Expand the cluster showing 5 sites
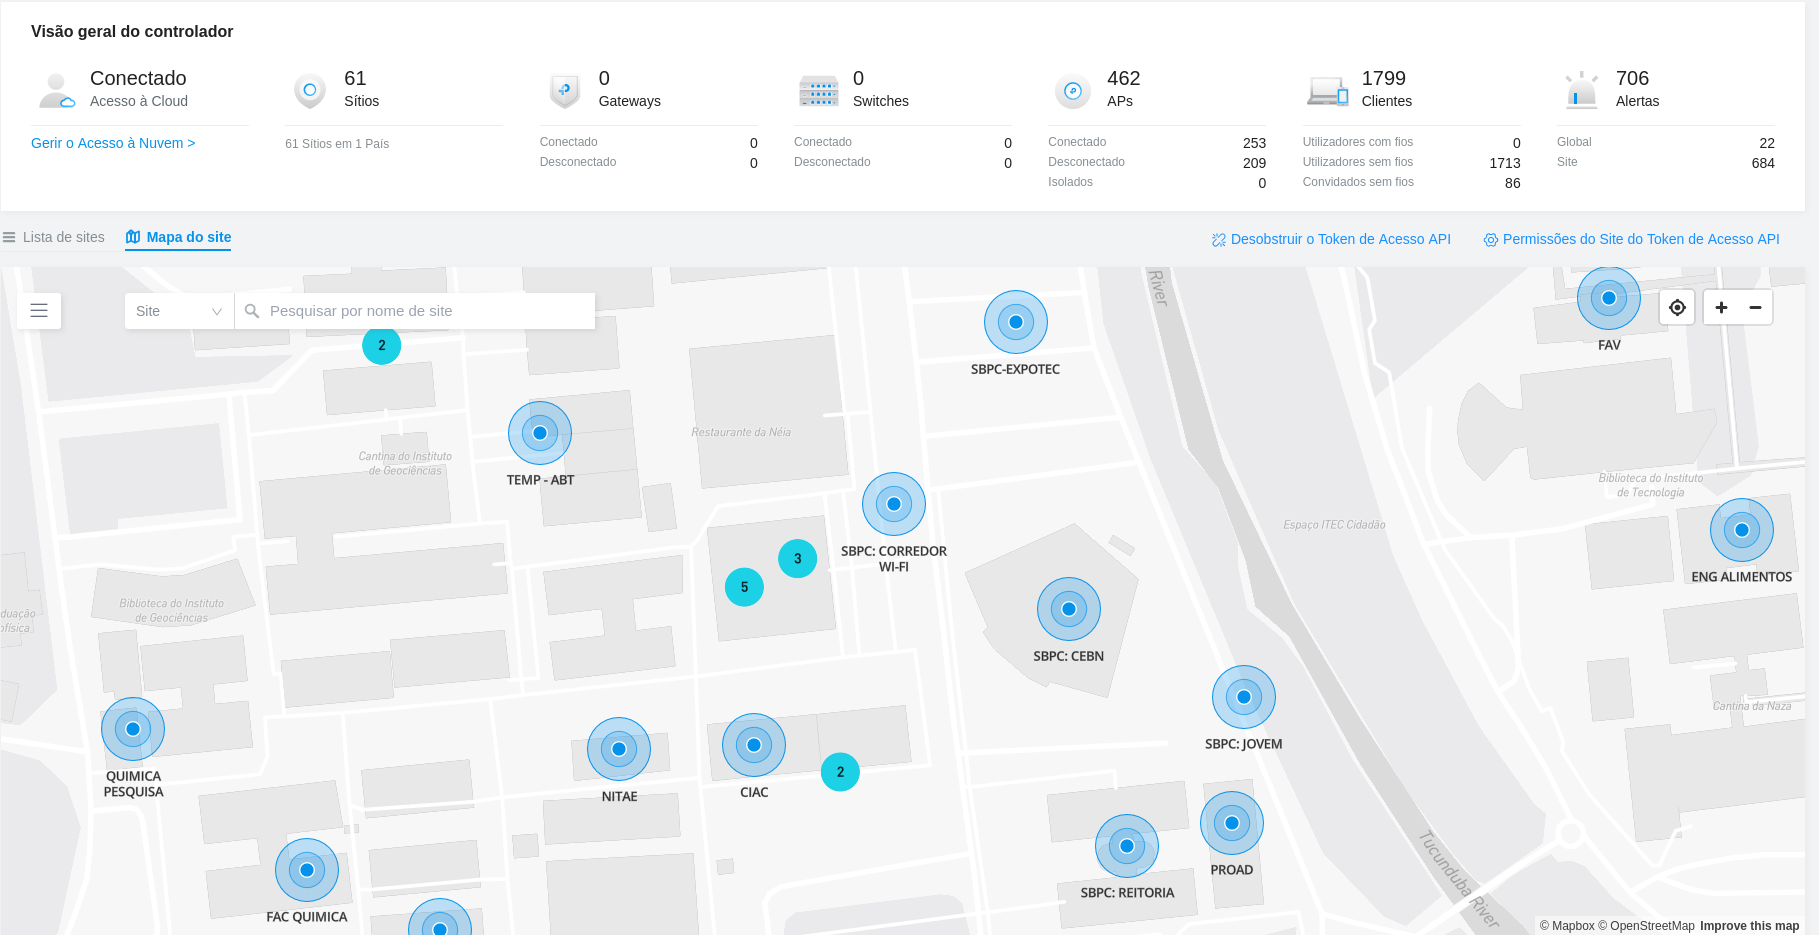This screenshot has height=935, width=1819. [744, 587]
